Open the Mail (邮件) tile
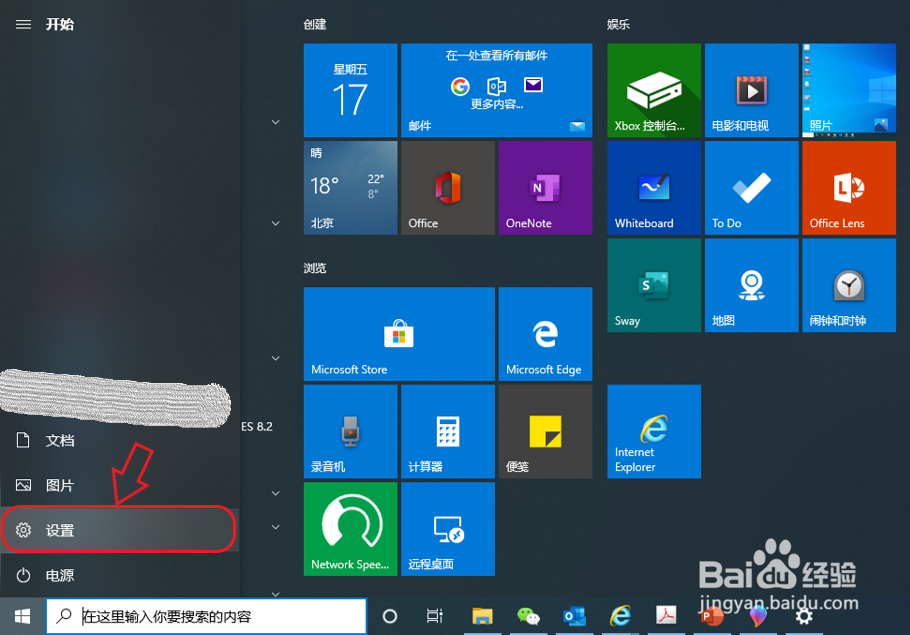Viewport: 910px width, 635px height. coord(496,90)
